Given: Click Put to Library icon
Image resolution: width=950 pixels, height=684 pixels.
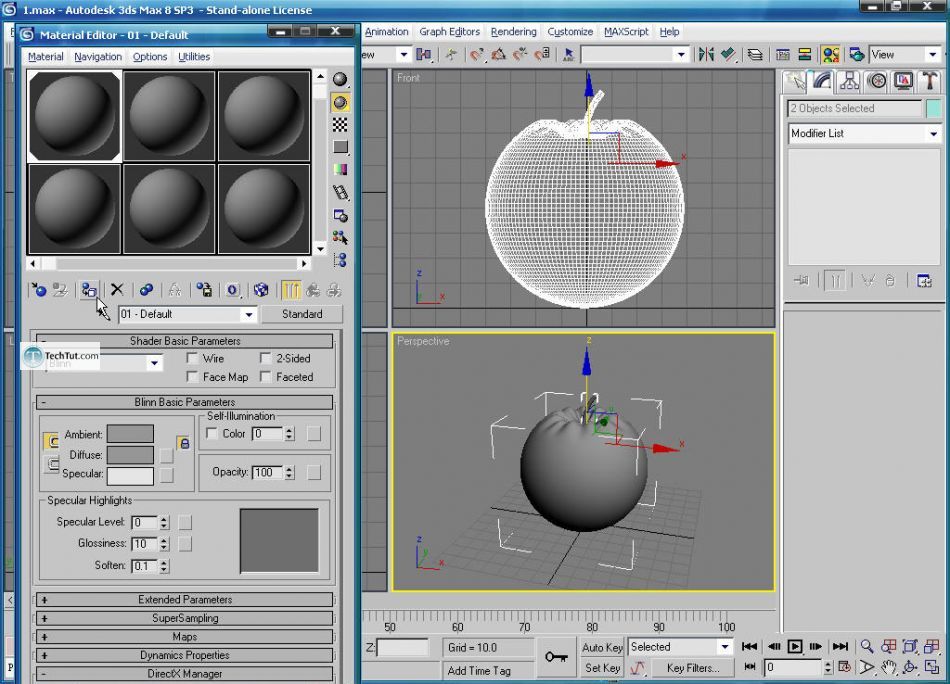Looking at the screenshot, I should click(x=204, y=290).
